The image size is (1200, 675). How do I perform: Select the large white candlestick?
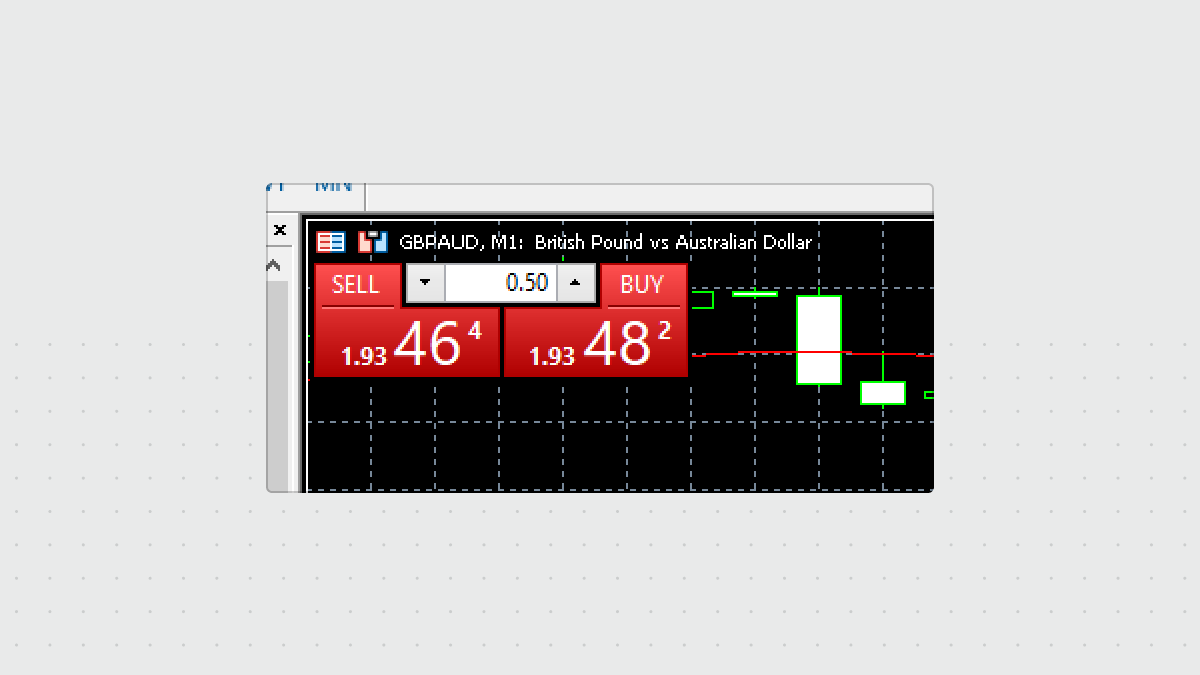click(818, 339)
